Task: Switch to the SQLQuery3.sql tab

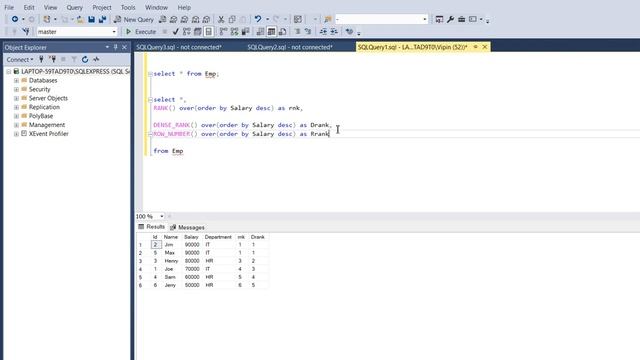Action: (179, 47)
